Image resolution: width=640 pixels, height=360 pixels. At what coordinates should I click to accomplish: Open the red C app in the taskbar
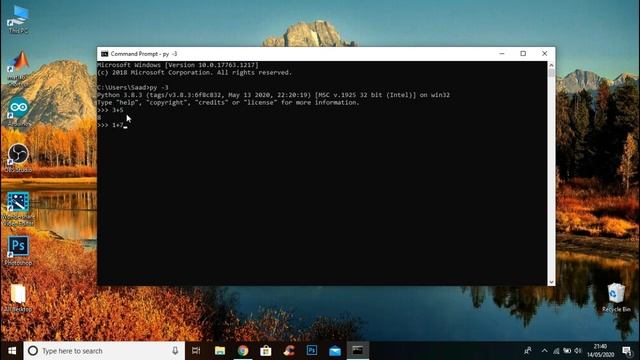[x=289, y=351]
